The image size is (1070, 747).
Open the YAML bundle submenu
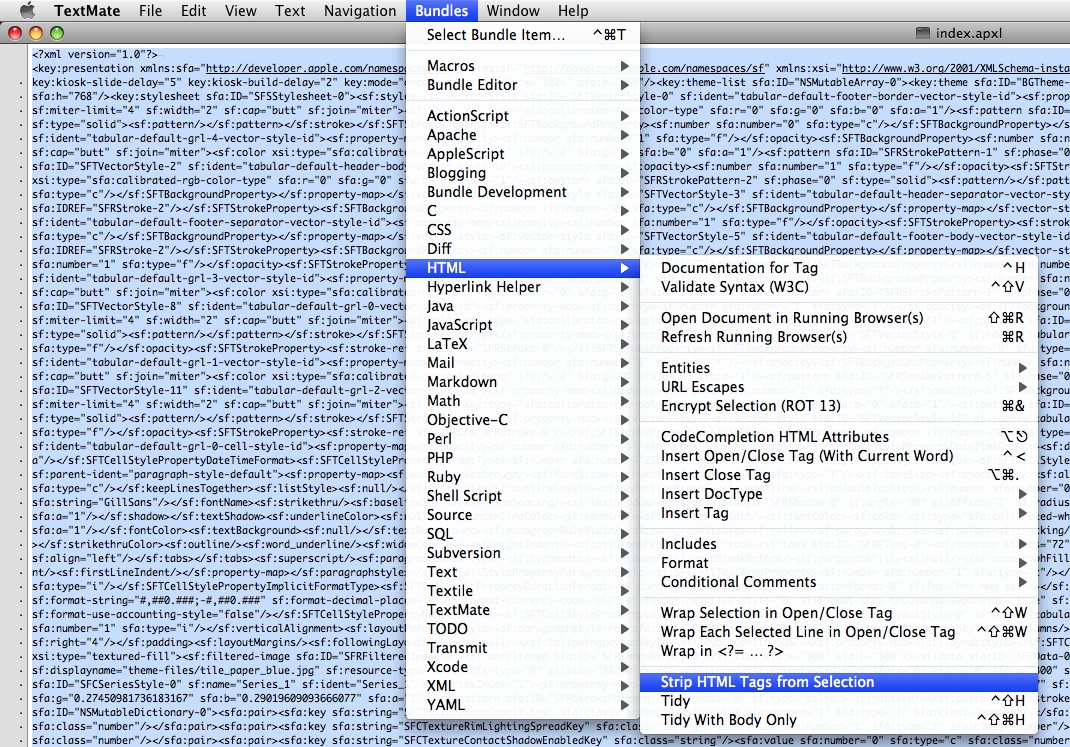pos(523,705)
